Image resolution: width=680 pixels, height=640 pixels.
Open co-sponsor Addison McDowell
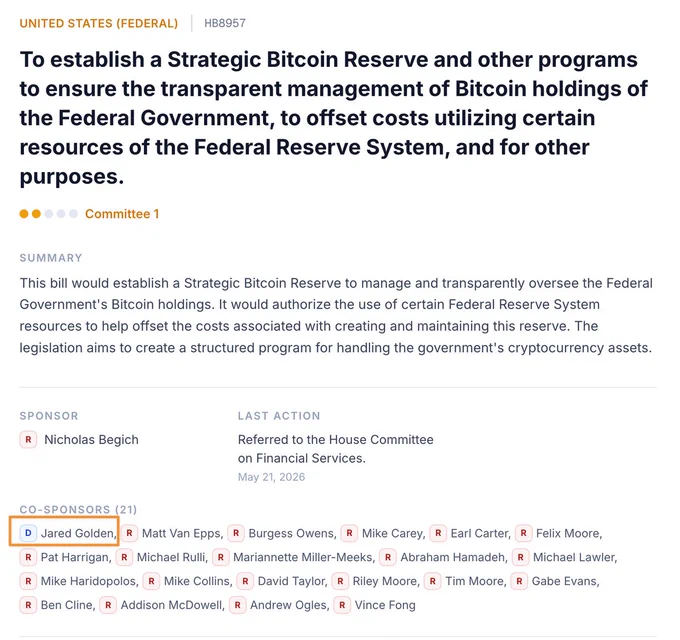(x=171, y=604)
